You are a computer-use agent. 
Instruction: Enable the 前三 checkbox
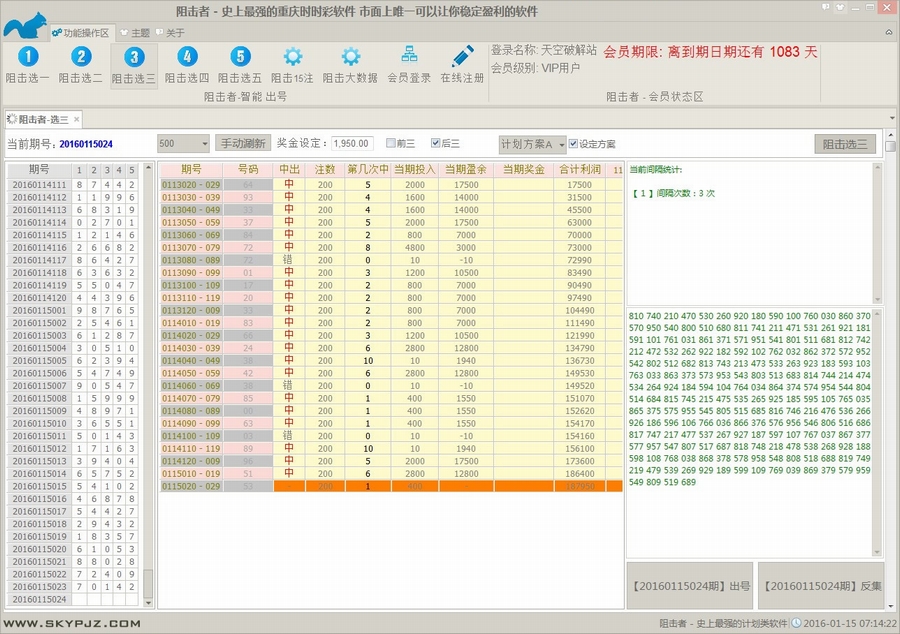click(391, 143)
